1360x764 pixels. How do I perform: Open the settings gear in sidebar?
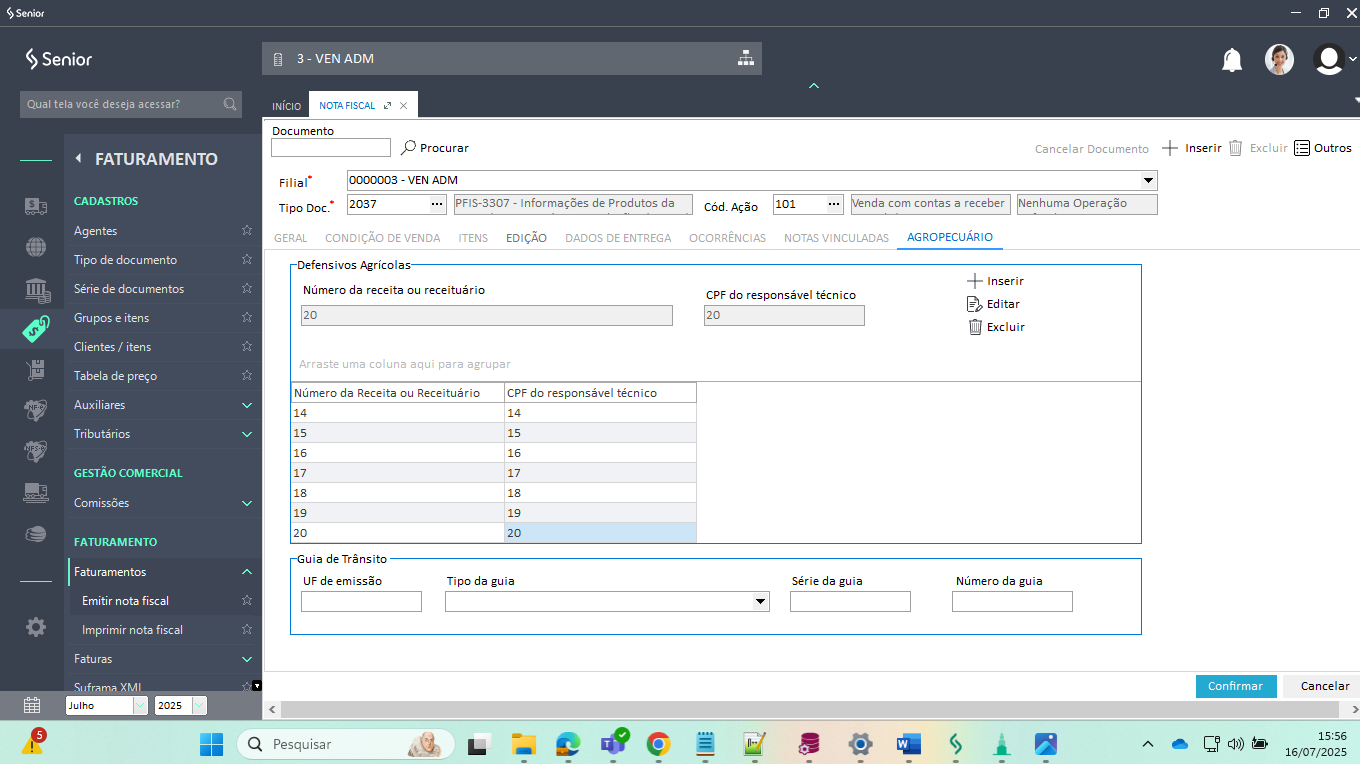36,627
